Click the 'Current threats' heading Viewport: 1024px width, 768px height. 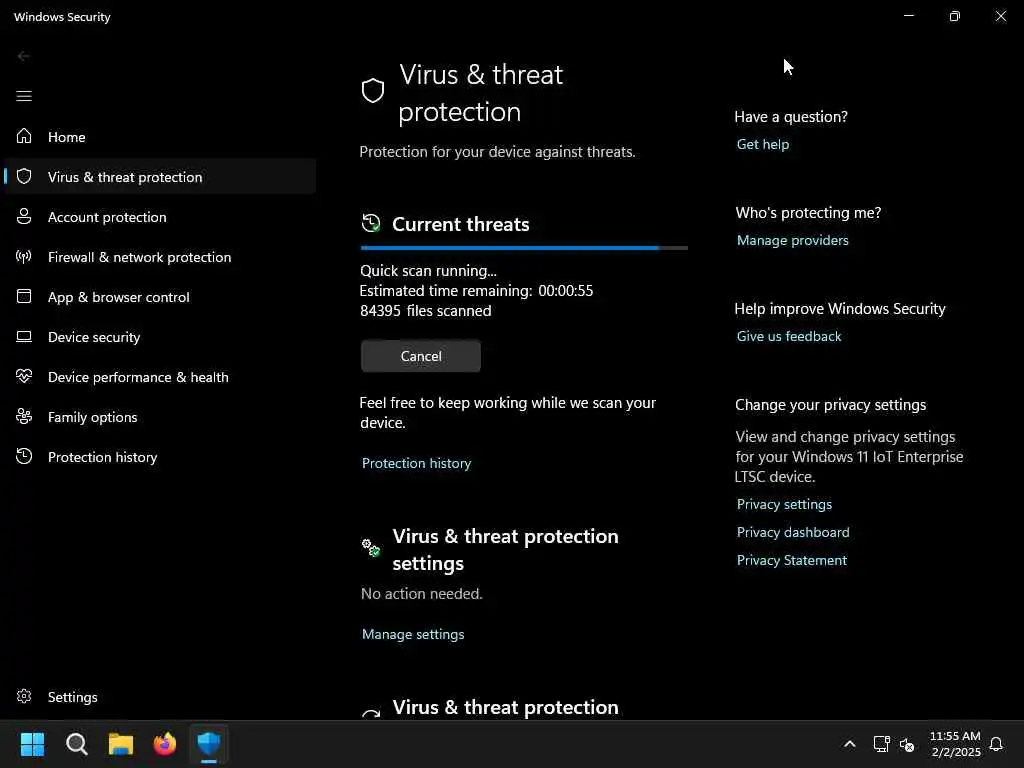[x=460, y=224]
